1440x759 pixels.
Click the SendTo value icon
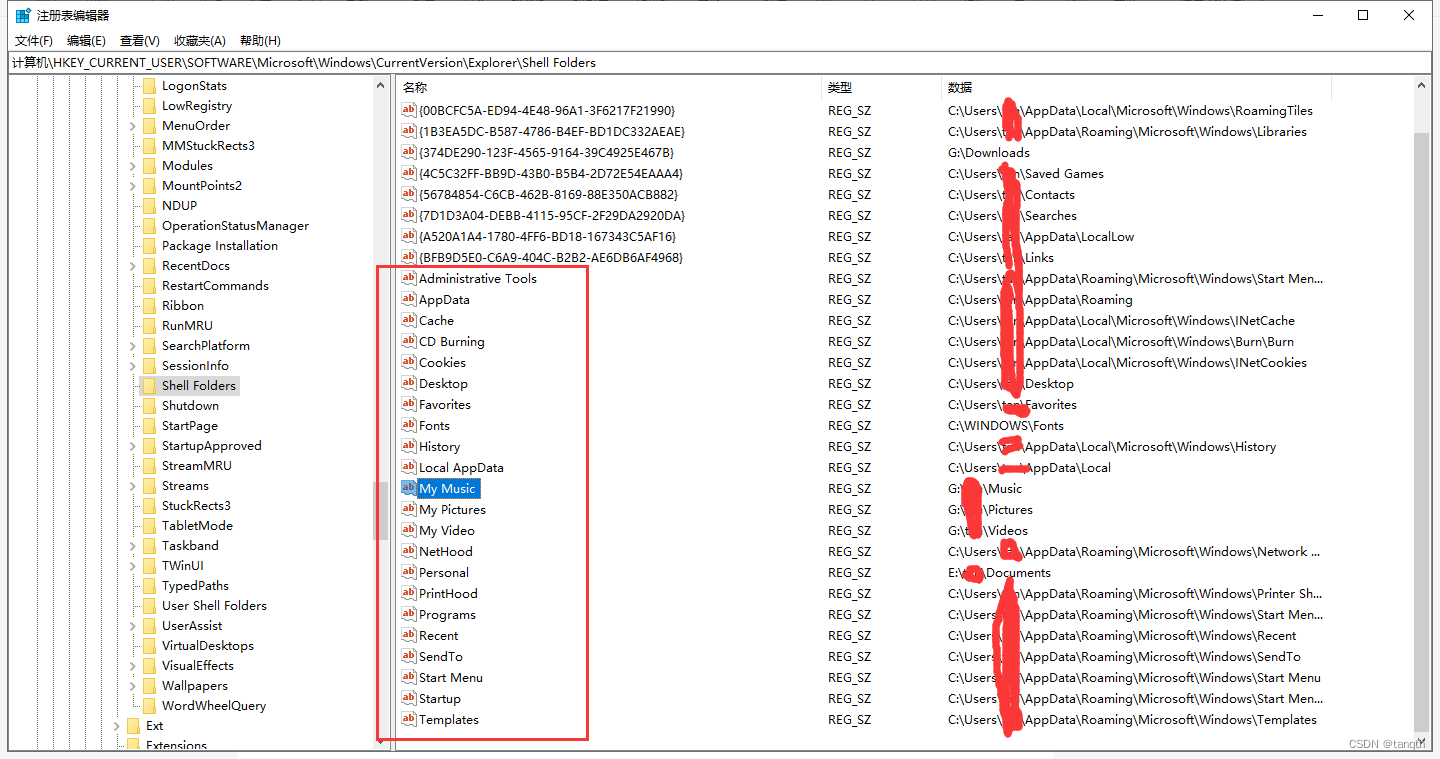408,656
